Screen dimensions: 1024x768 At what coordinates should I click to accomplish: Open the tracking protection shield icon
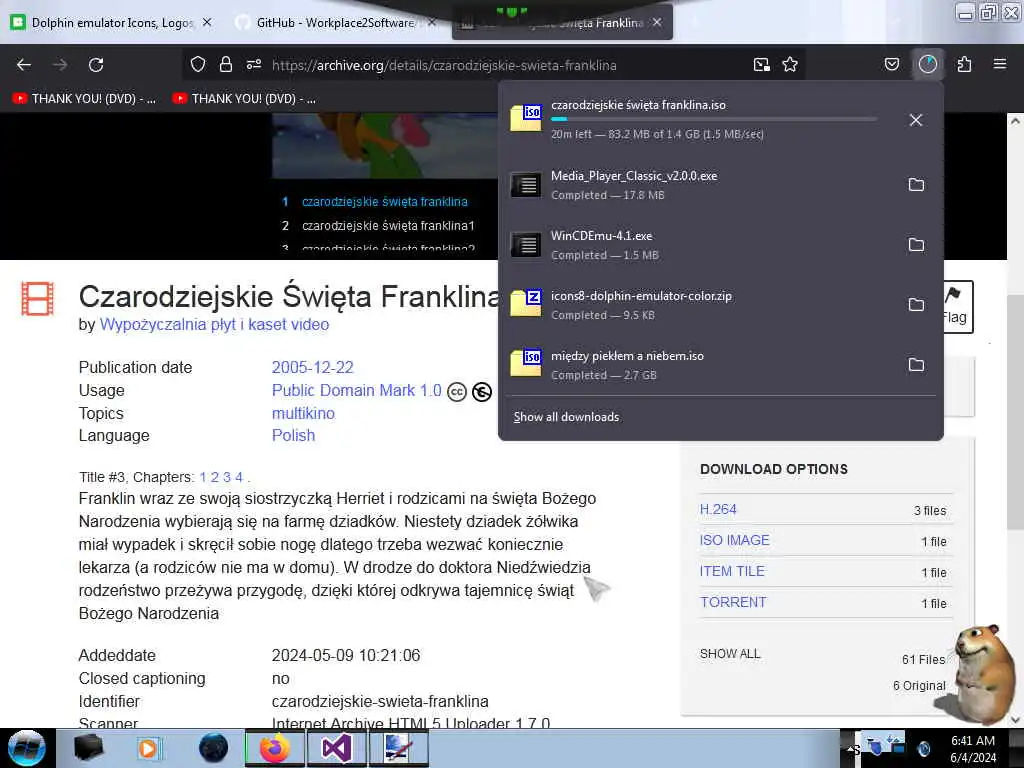tap(198, 65)
